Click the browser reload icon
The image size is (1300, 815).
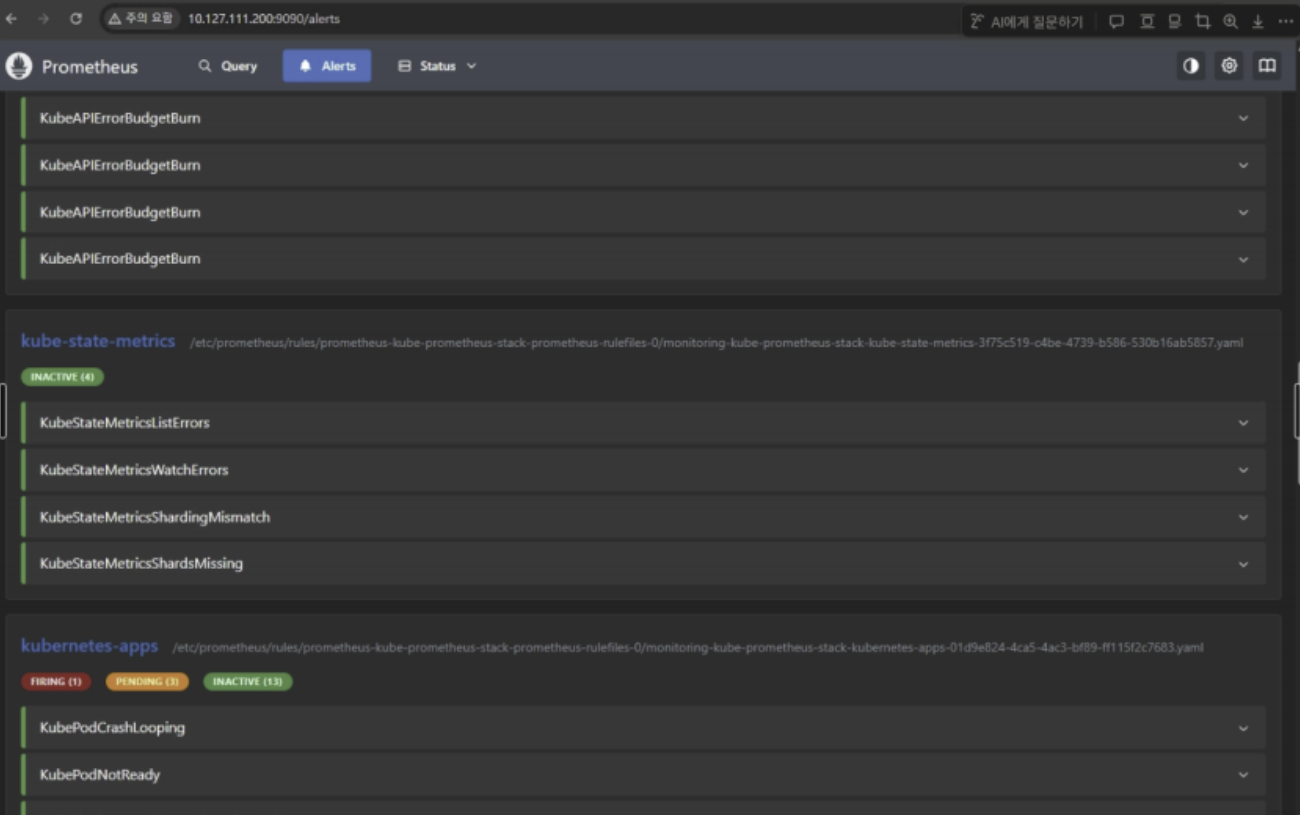click(x=76, y=19)
